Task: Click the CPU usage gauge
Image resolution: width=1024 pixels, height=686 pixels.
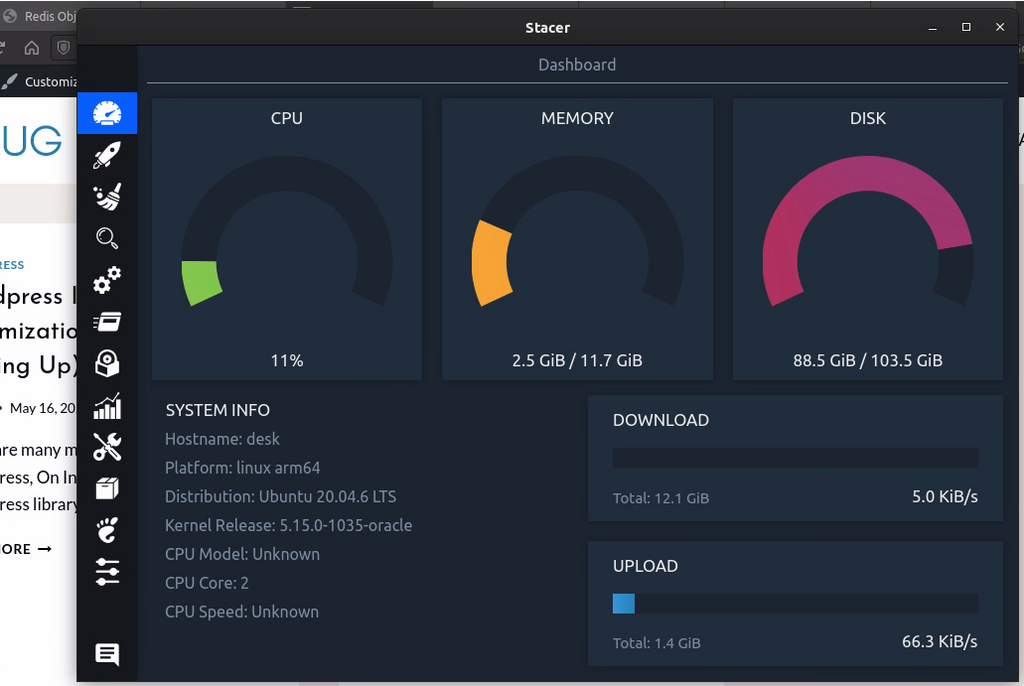Action: click(x=287, y=233)
